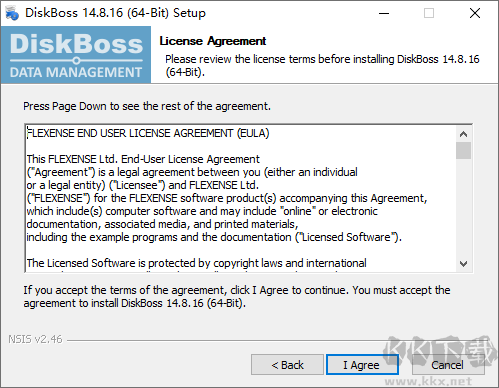The image size is (499, 388).
Task: Go back using the < Back button
Action: [287, 365]
